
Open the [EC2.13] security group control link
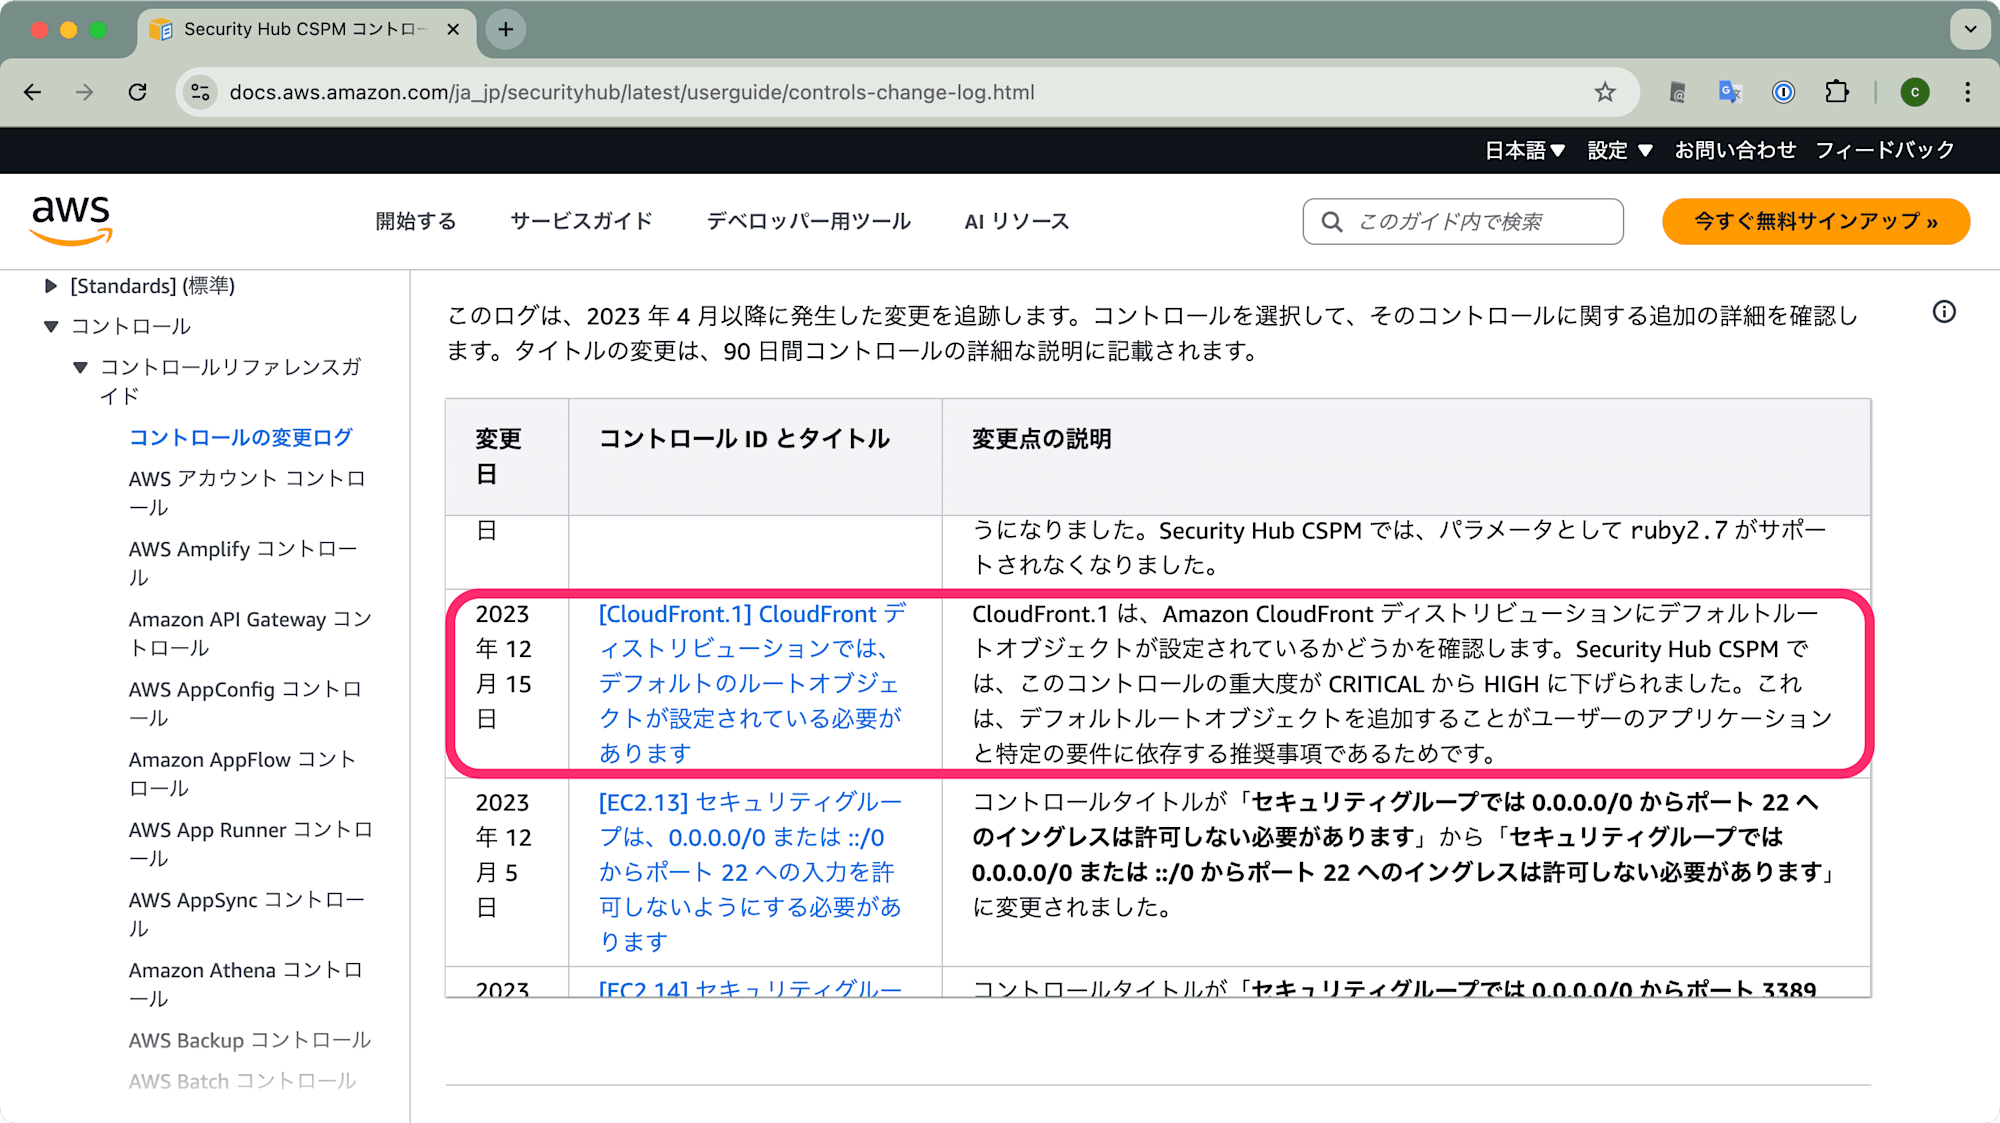click(750, 872)
